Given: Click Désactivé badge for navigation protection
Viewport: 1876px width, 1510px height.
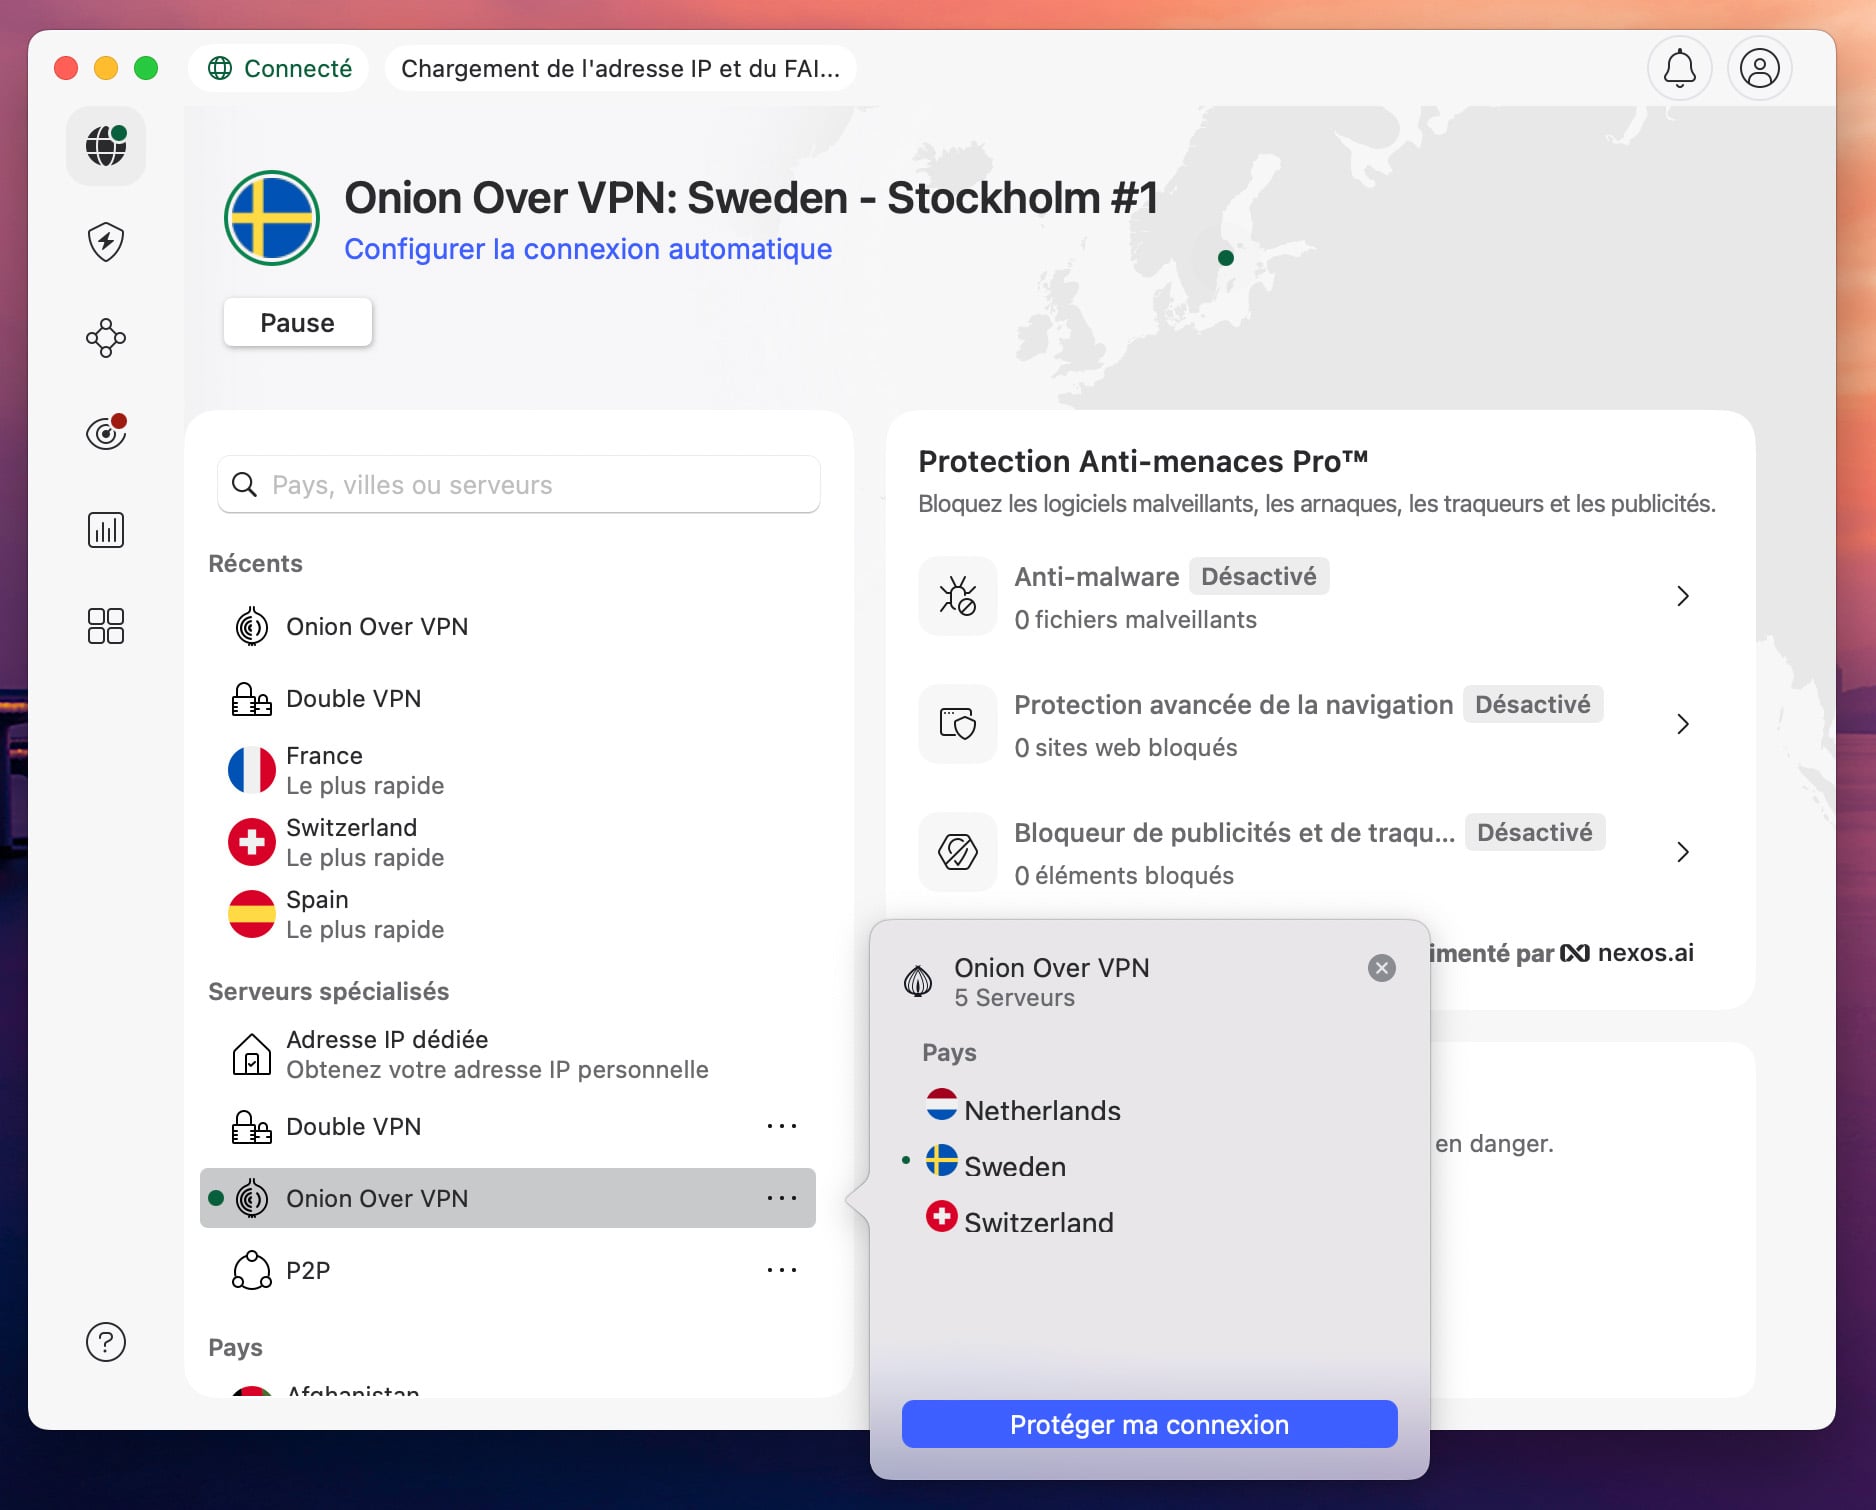Looking at the screenshot, I should coord(1533,705).
